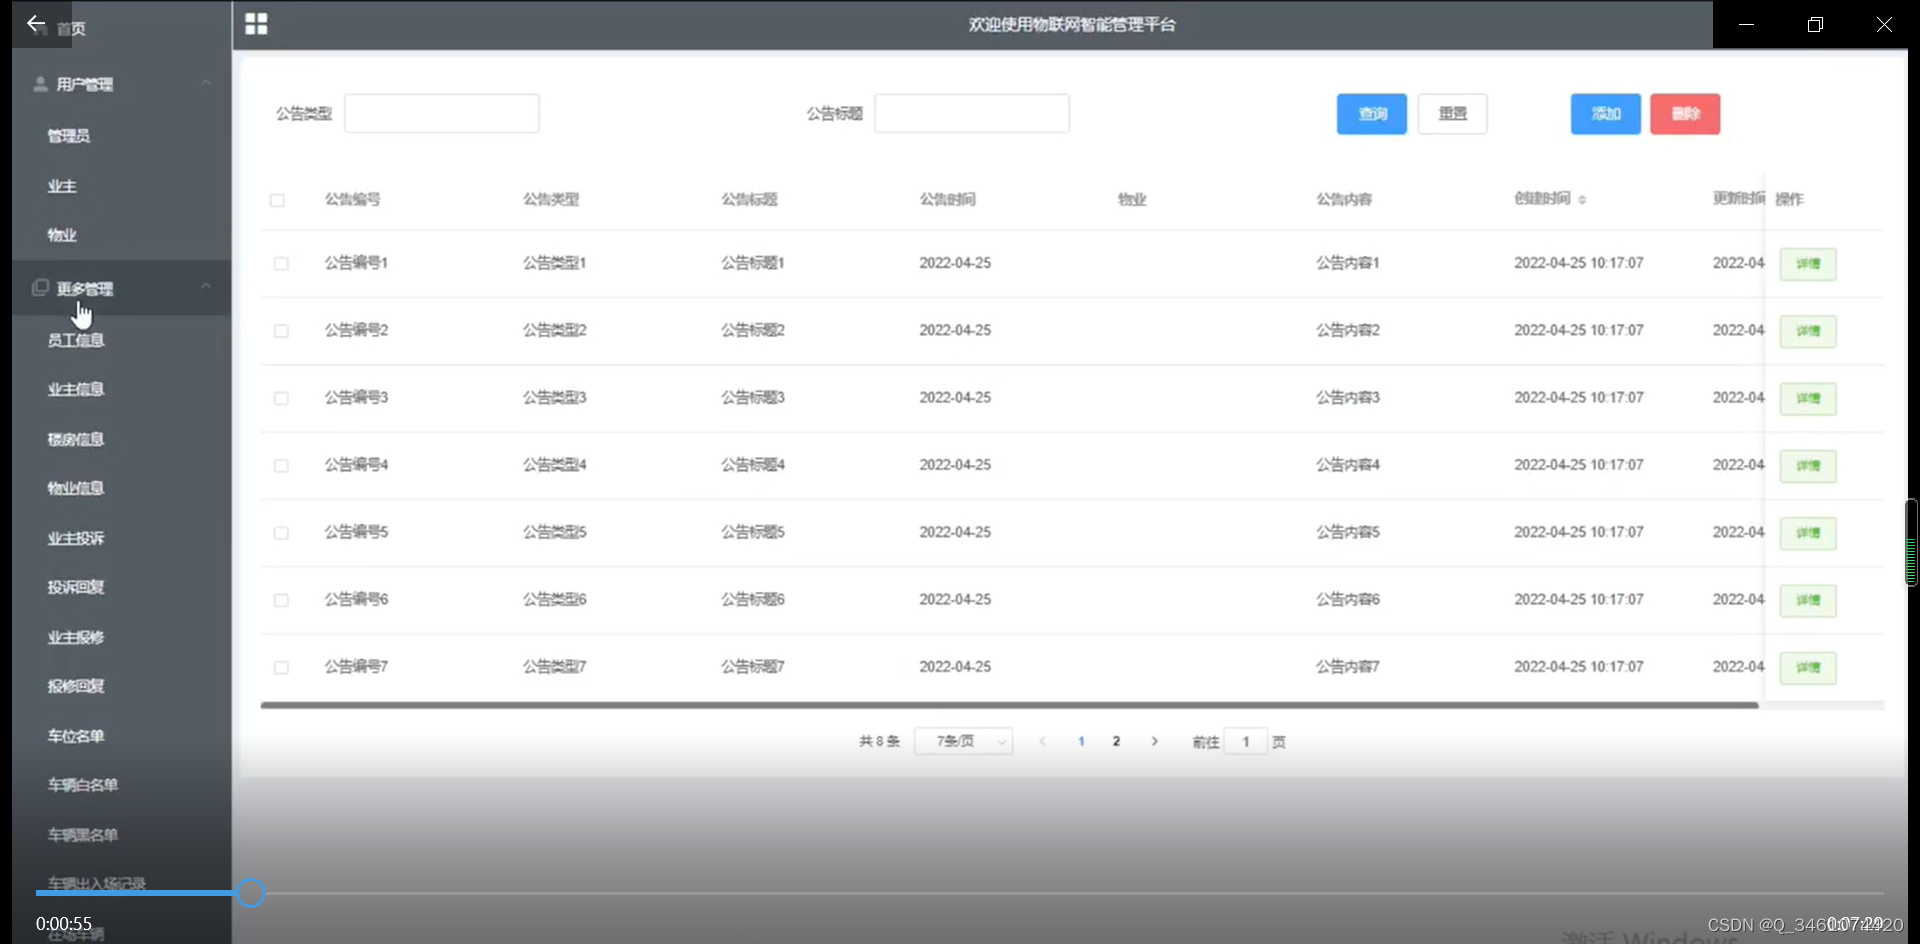Viewport: 1920px width, 944px height.
Task: Open 车辆黑名单 menu item
Action: coord(83,835)
